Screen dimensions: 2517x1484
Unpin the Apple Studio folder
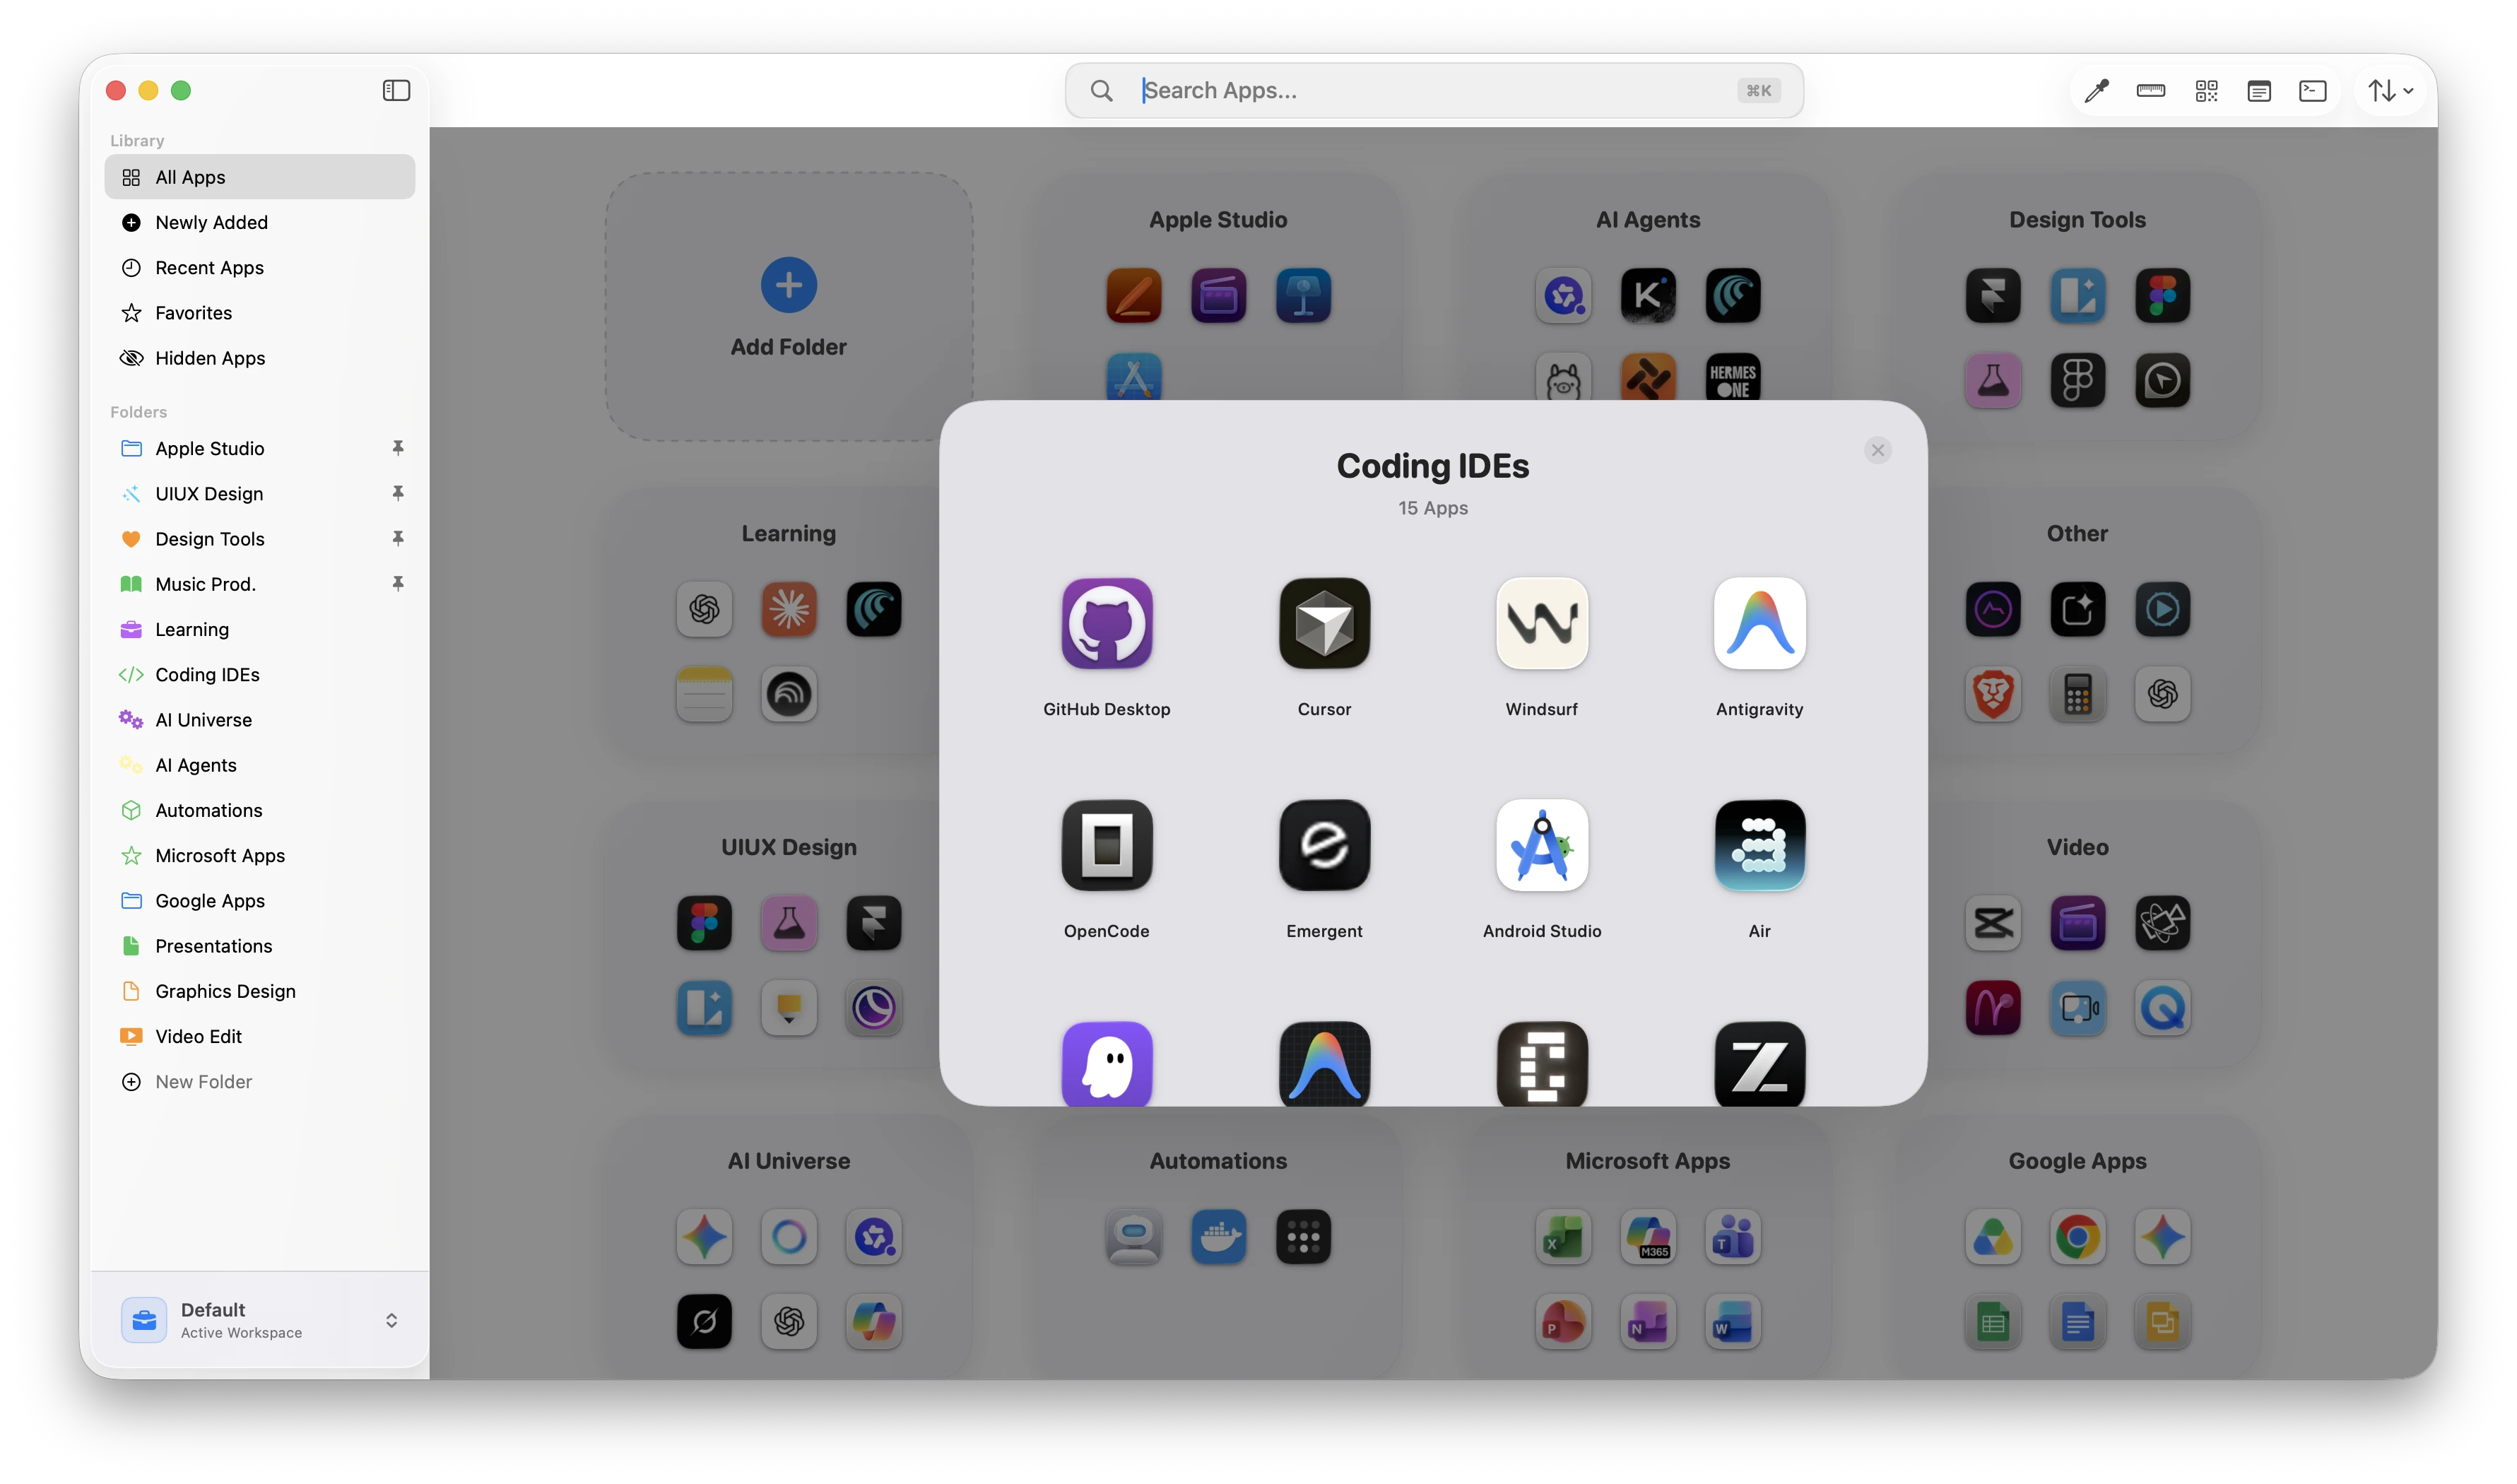coord(398,448)
